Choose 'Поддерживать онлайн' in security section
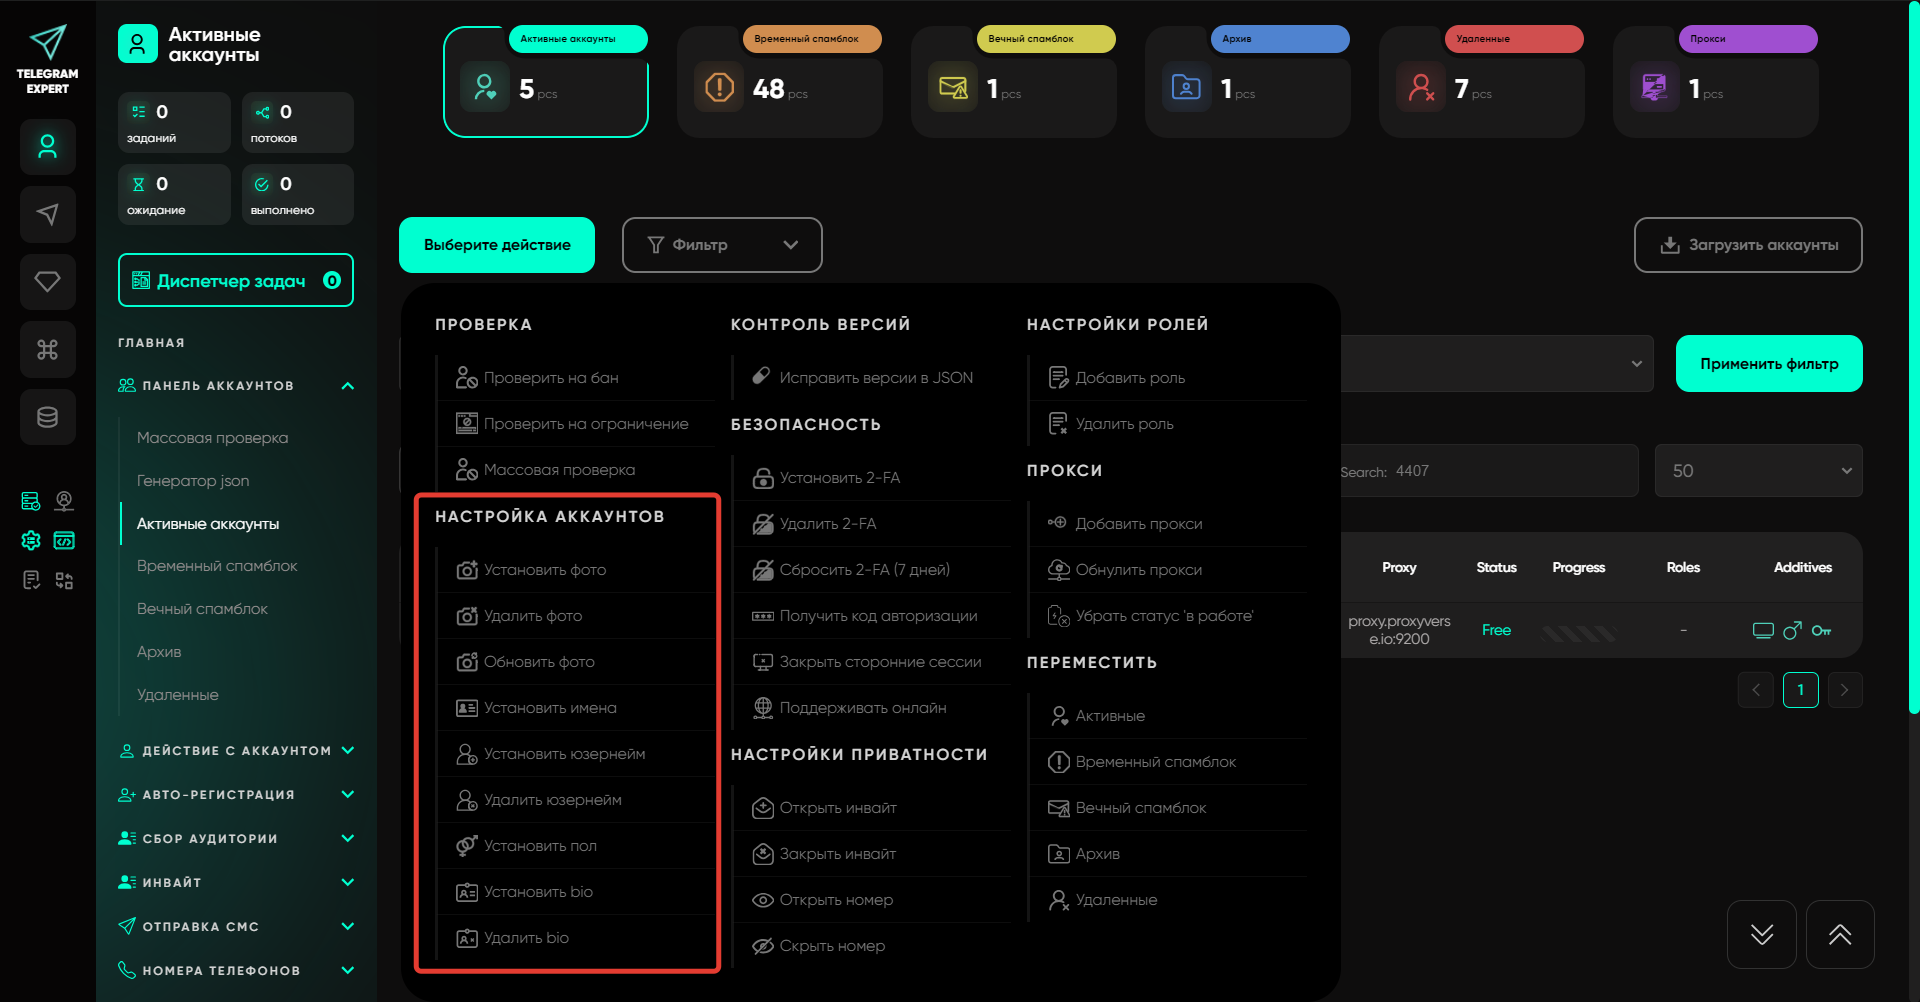Image resolution: width=1920 pixels, height=1002 pixels. pyautogui.click(x=862, y=708)
